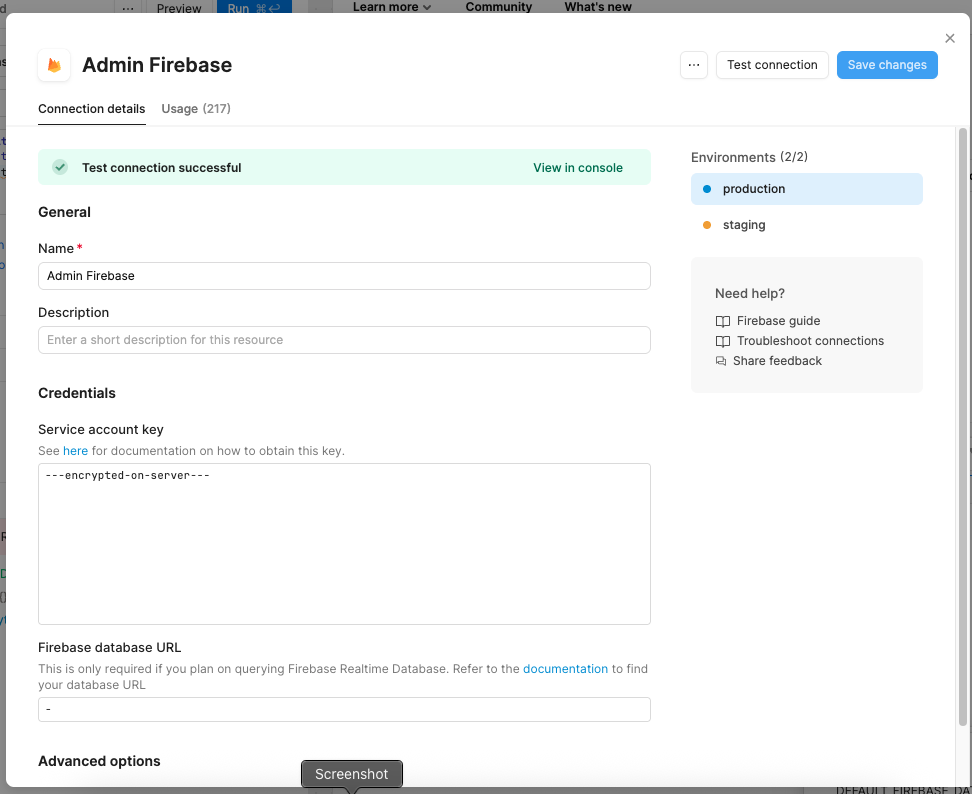Open the 'here' documentation link
The width and height of the screenshot is (972, 794).
(x=76, y=451)
